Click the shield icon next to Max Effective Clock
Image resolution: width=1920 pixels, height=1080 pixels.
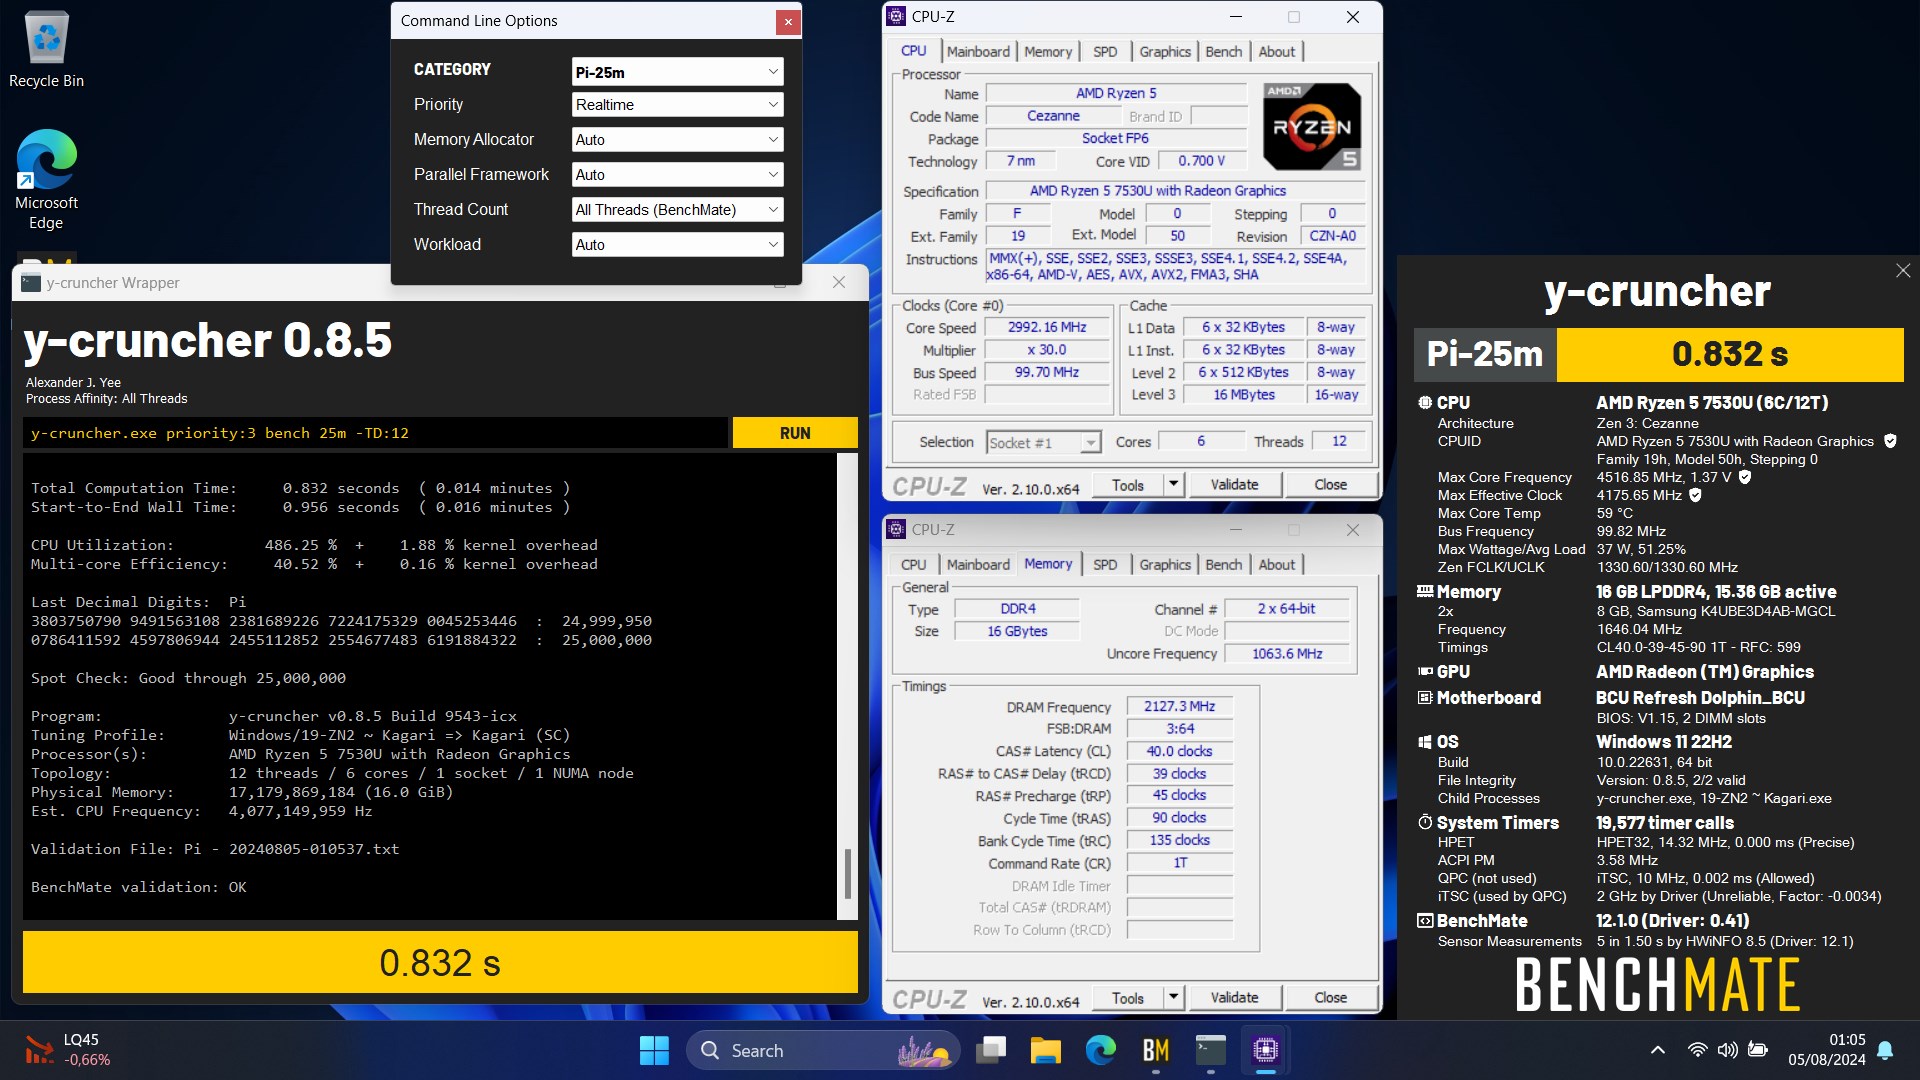[x=1695, y=495]
